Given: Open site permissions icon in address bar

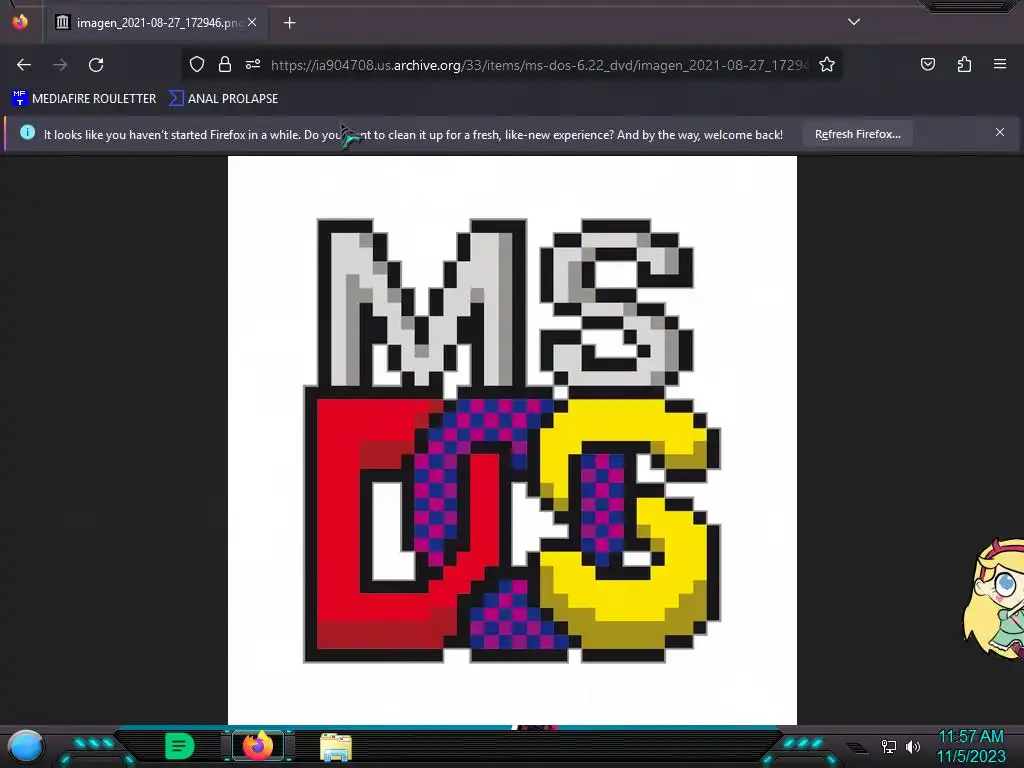Looking at the screenshot, I should click(253, 64).
